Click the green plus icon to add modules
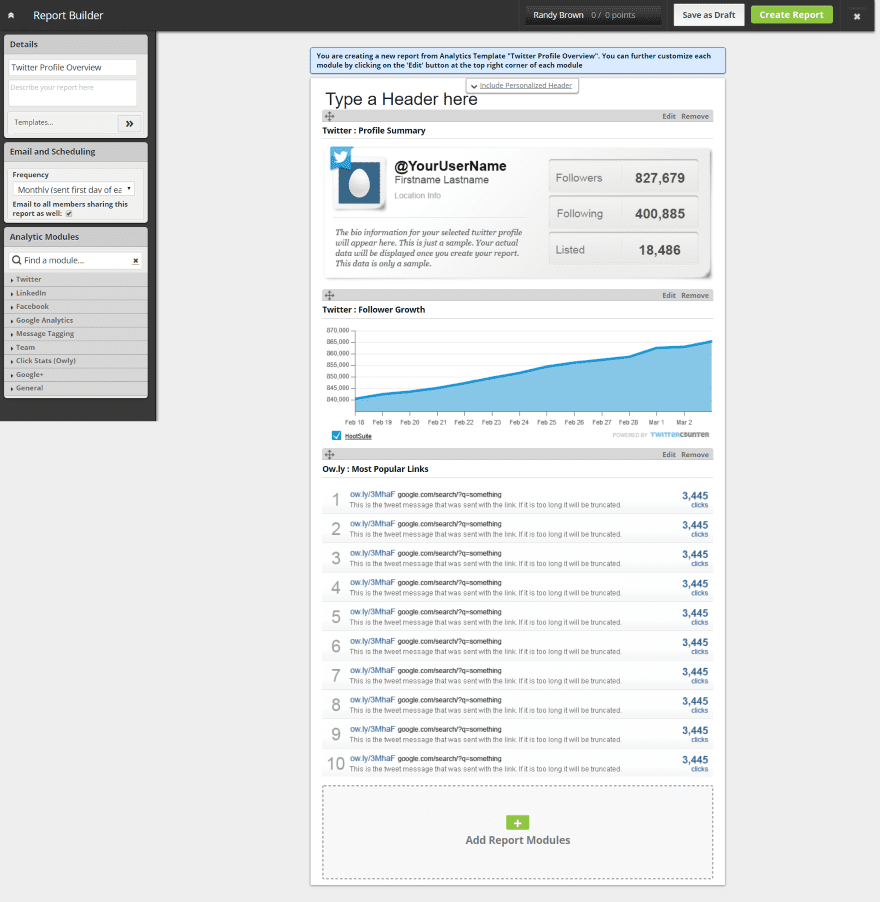Image resolution: width=880 pixels, height=902 pixels. (x=518, y=823)
